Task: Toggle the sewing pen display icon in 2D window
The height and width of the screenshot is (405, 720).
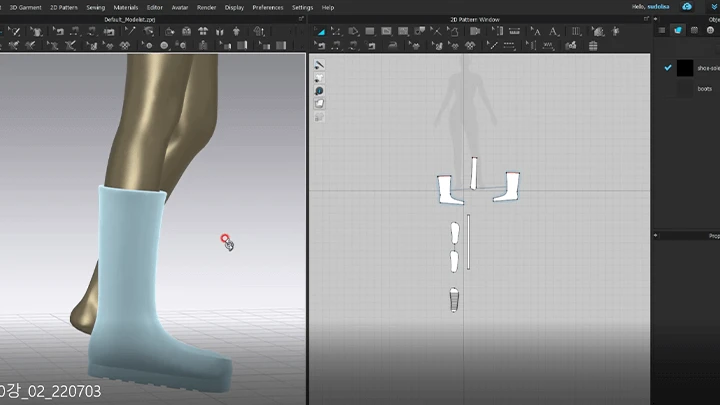Action: [x=319, y=65]
